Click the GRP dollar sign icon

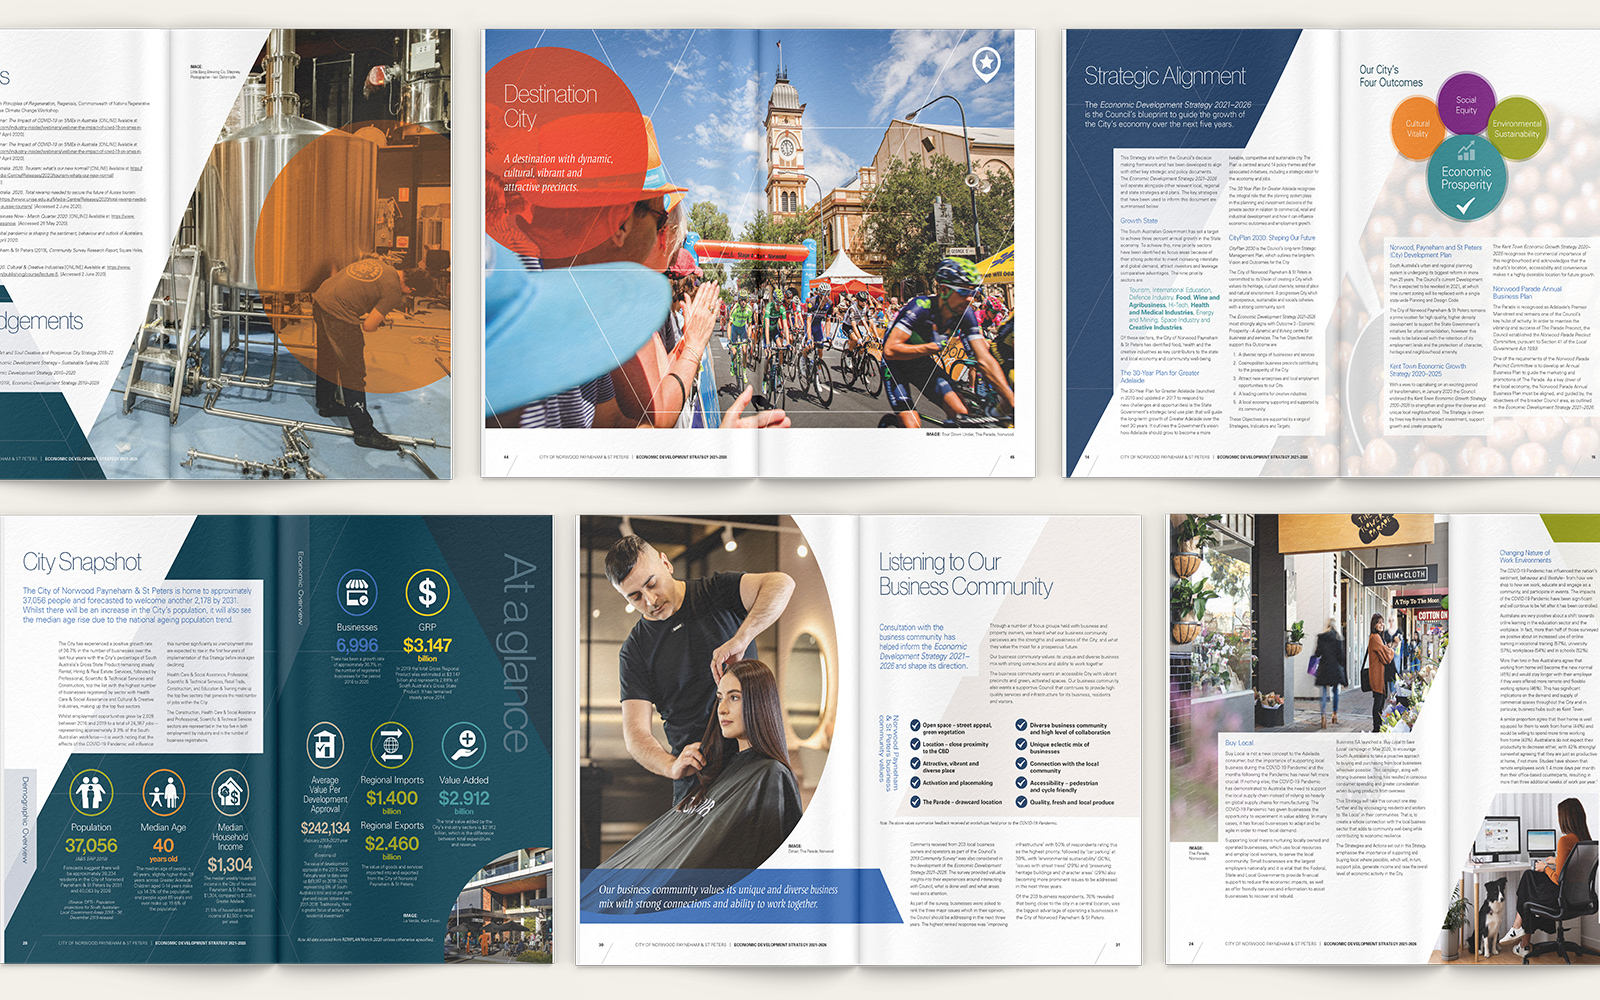(x=427, y=593)
